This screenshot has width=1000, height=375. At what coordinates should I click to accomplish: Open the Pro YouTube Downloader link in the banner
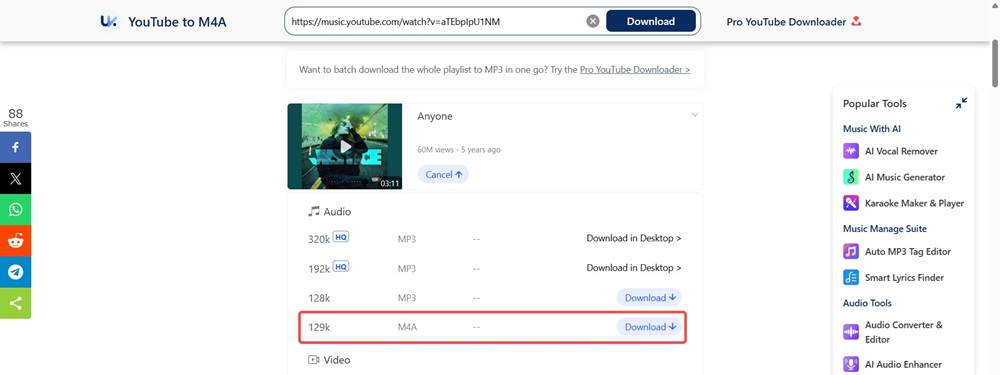(x=635, y=70)
